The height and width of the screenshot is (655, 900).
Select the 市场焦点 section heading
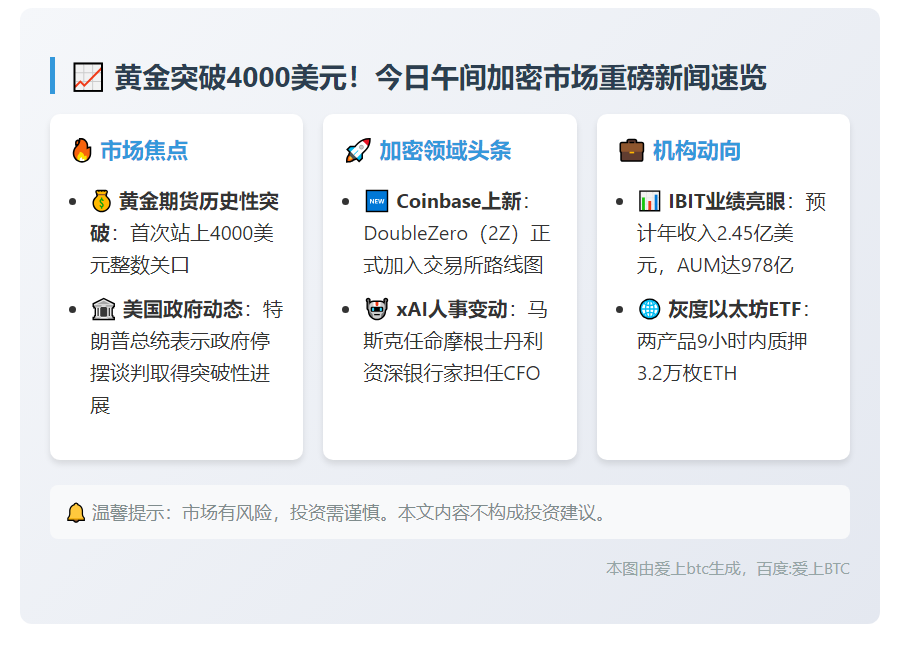pos(144,151)
